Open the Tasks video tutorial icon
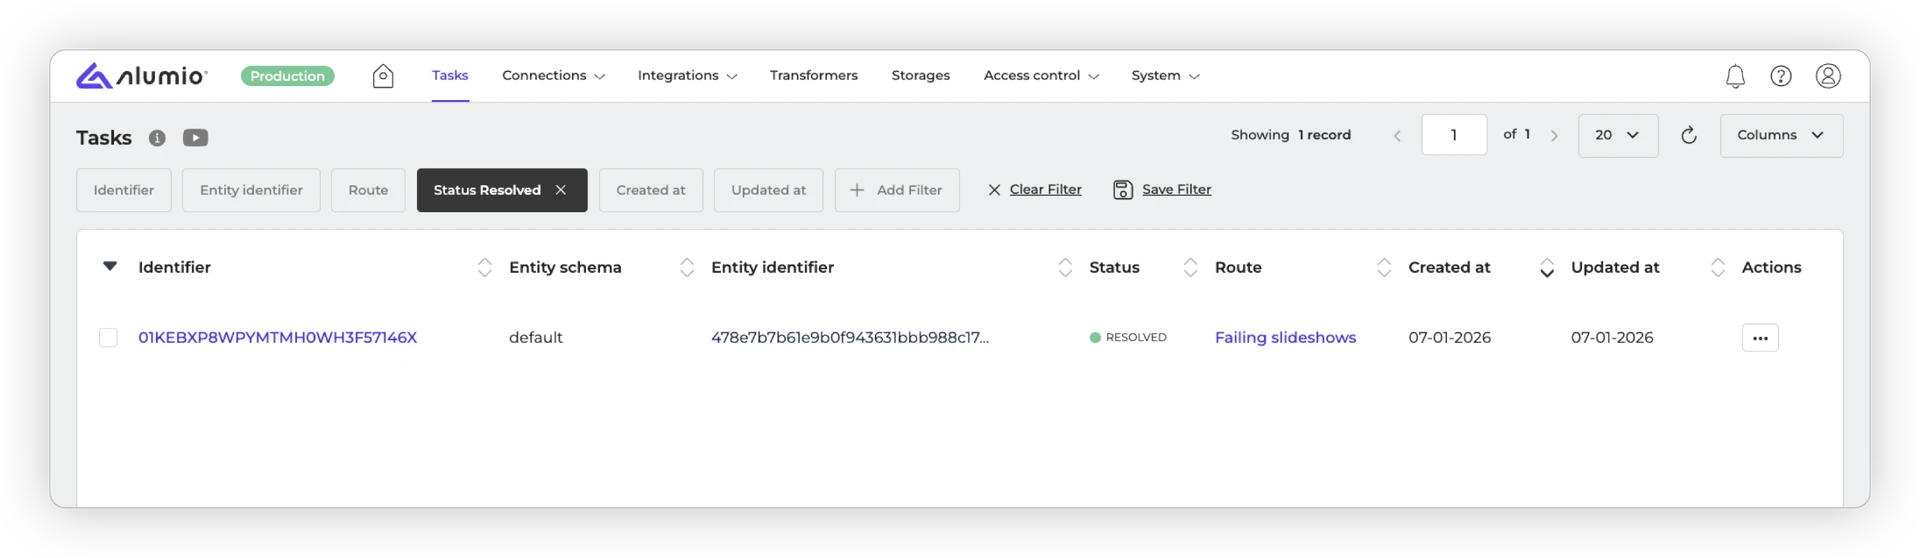1920x558 pixels. click(x=195, y=138)
